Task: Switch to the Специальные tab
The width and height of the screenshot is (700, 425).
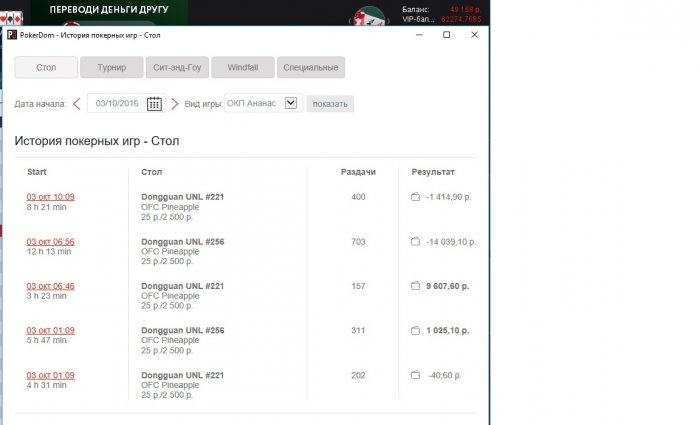Action: [311, 67]
